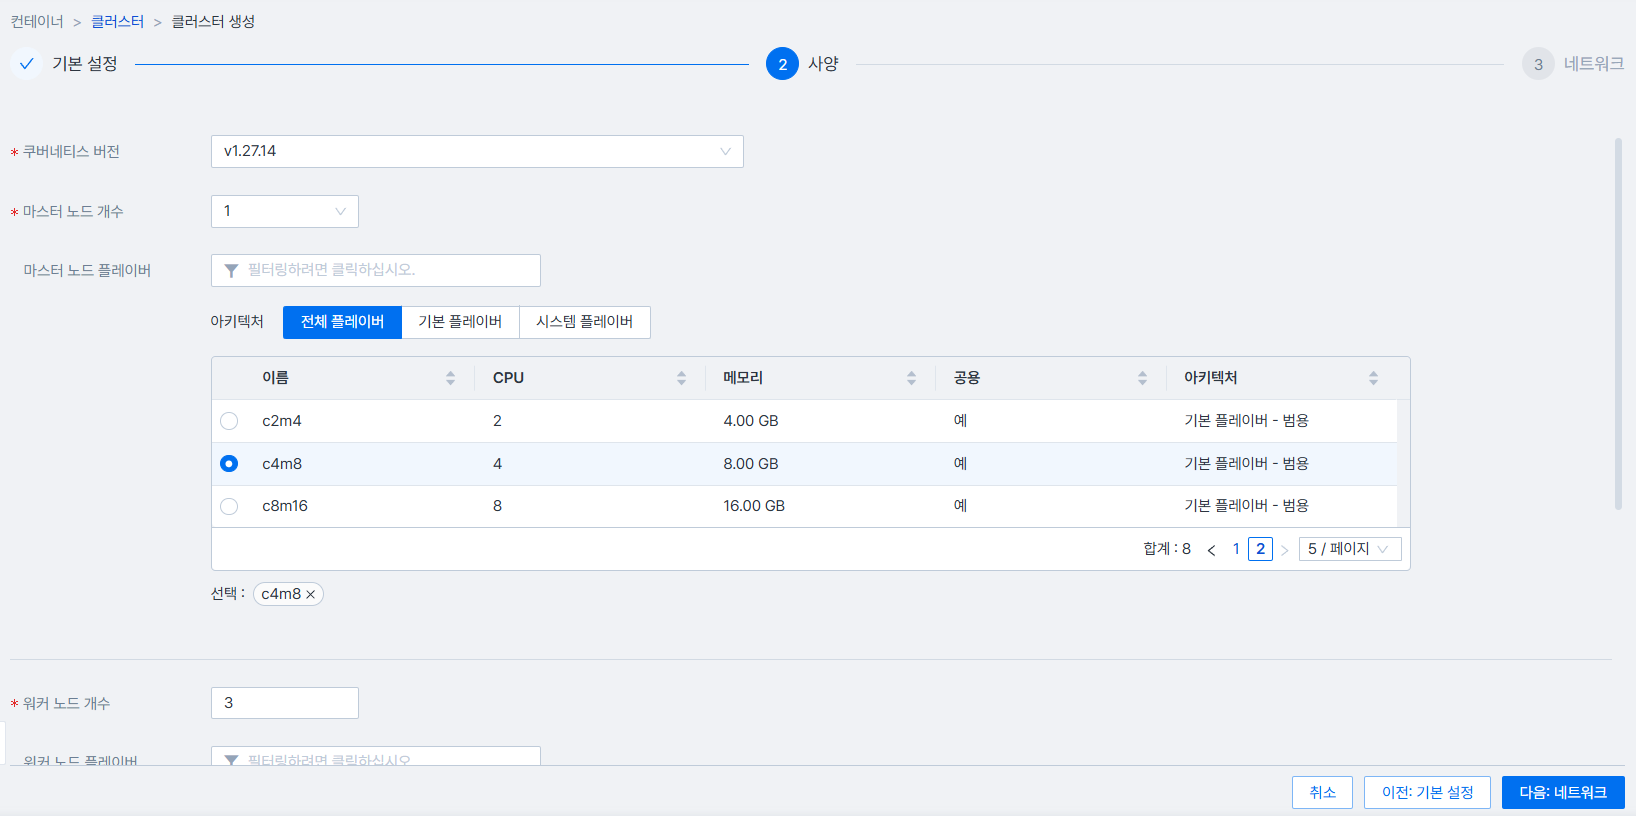Click the completed 기본 설정 step checkmark

click(x=27, y=64)
